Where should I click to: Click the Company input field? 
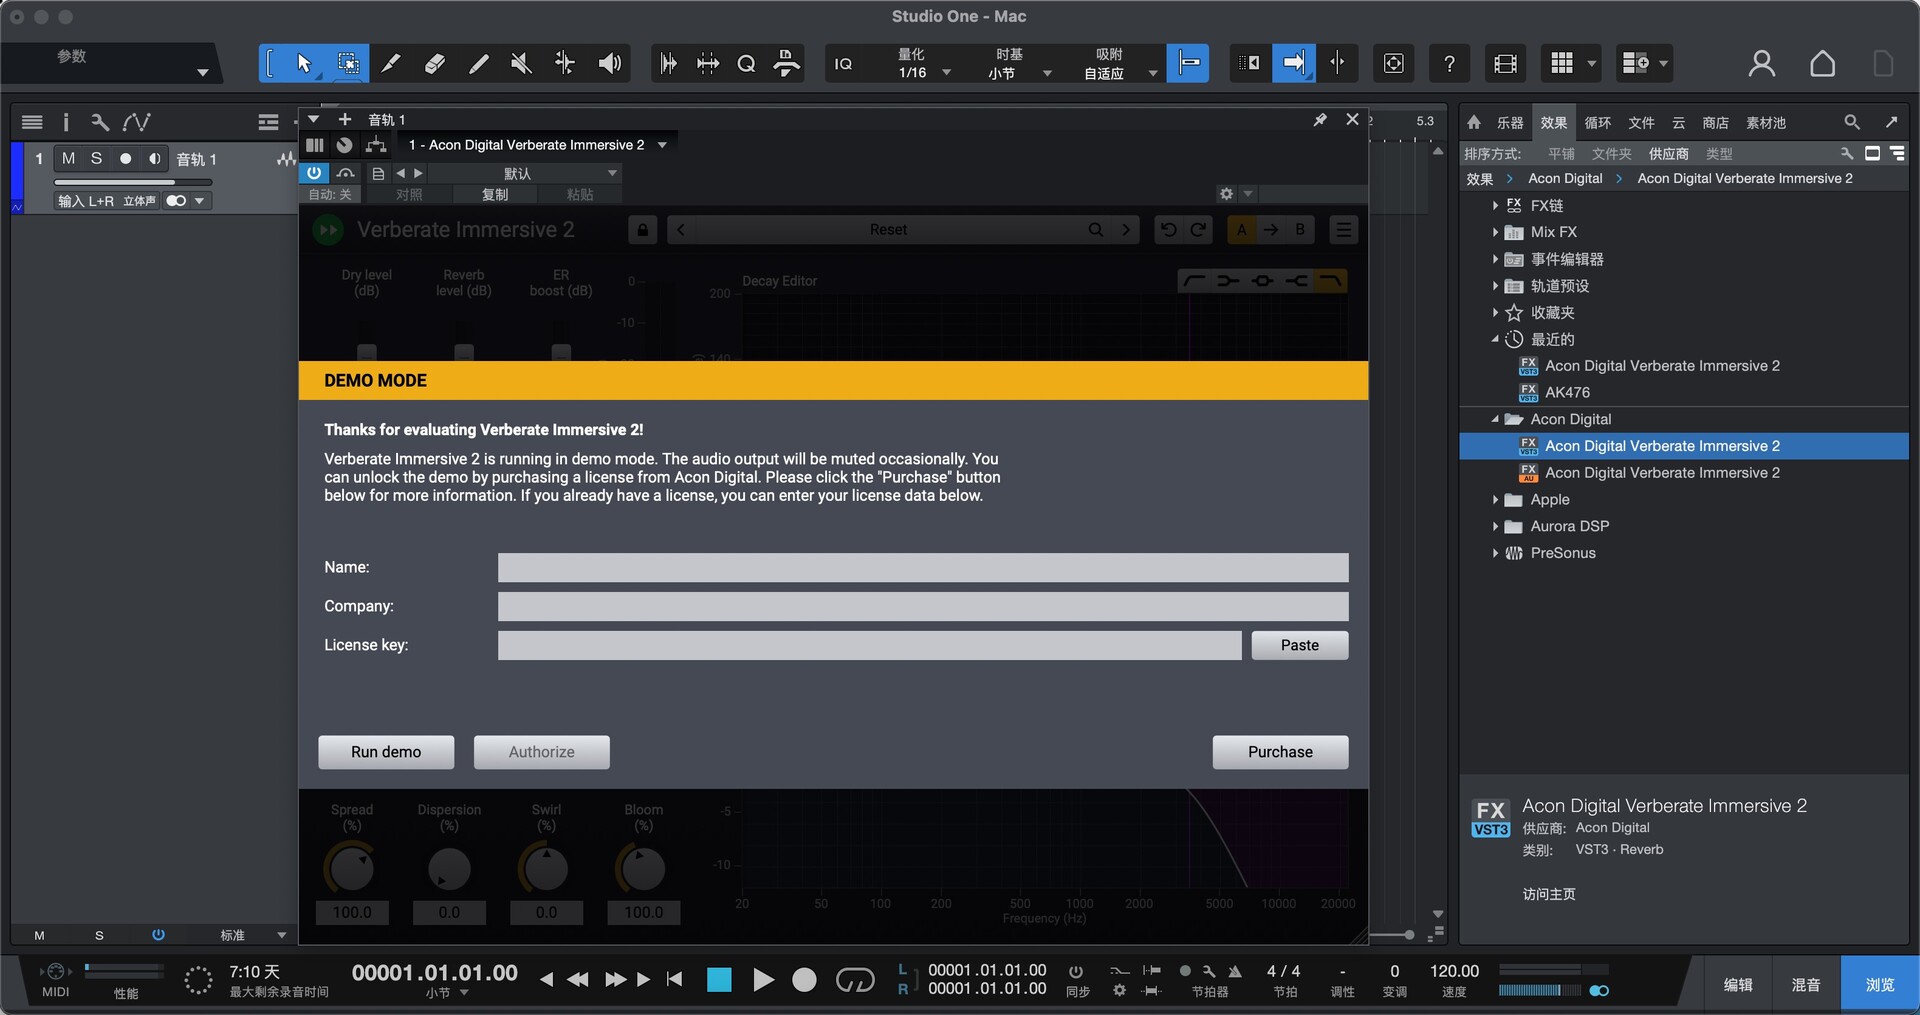(x=923, y=606)
